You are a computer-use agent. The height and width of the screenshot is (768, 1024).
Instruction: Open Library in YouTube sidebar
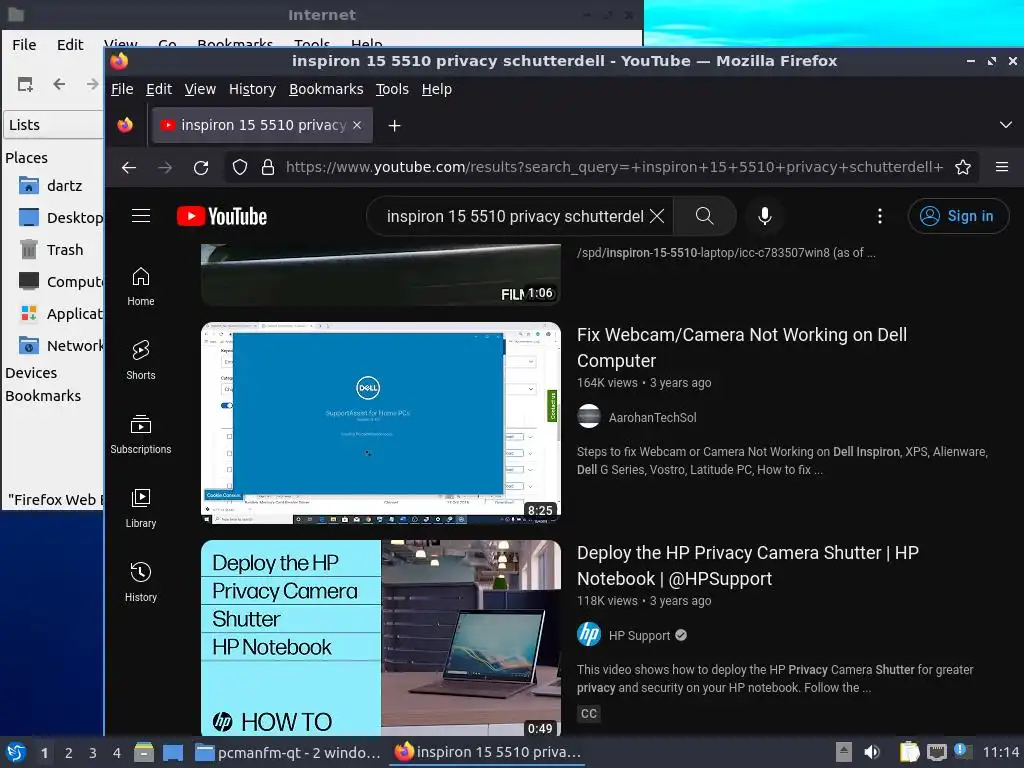(140, 508)
